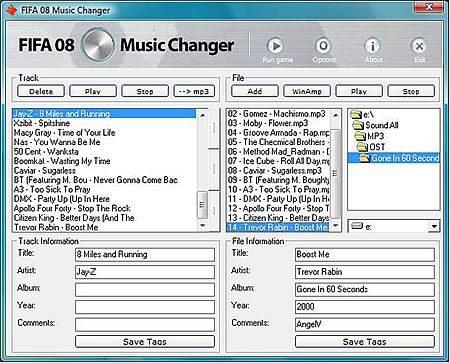Click the track list scrollbar thumb
This screenshot has height=363, width=450.
pos(202,205)
